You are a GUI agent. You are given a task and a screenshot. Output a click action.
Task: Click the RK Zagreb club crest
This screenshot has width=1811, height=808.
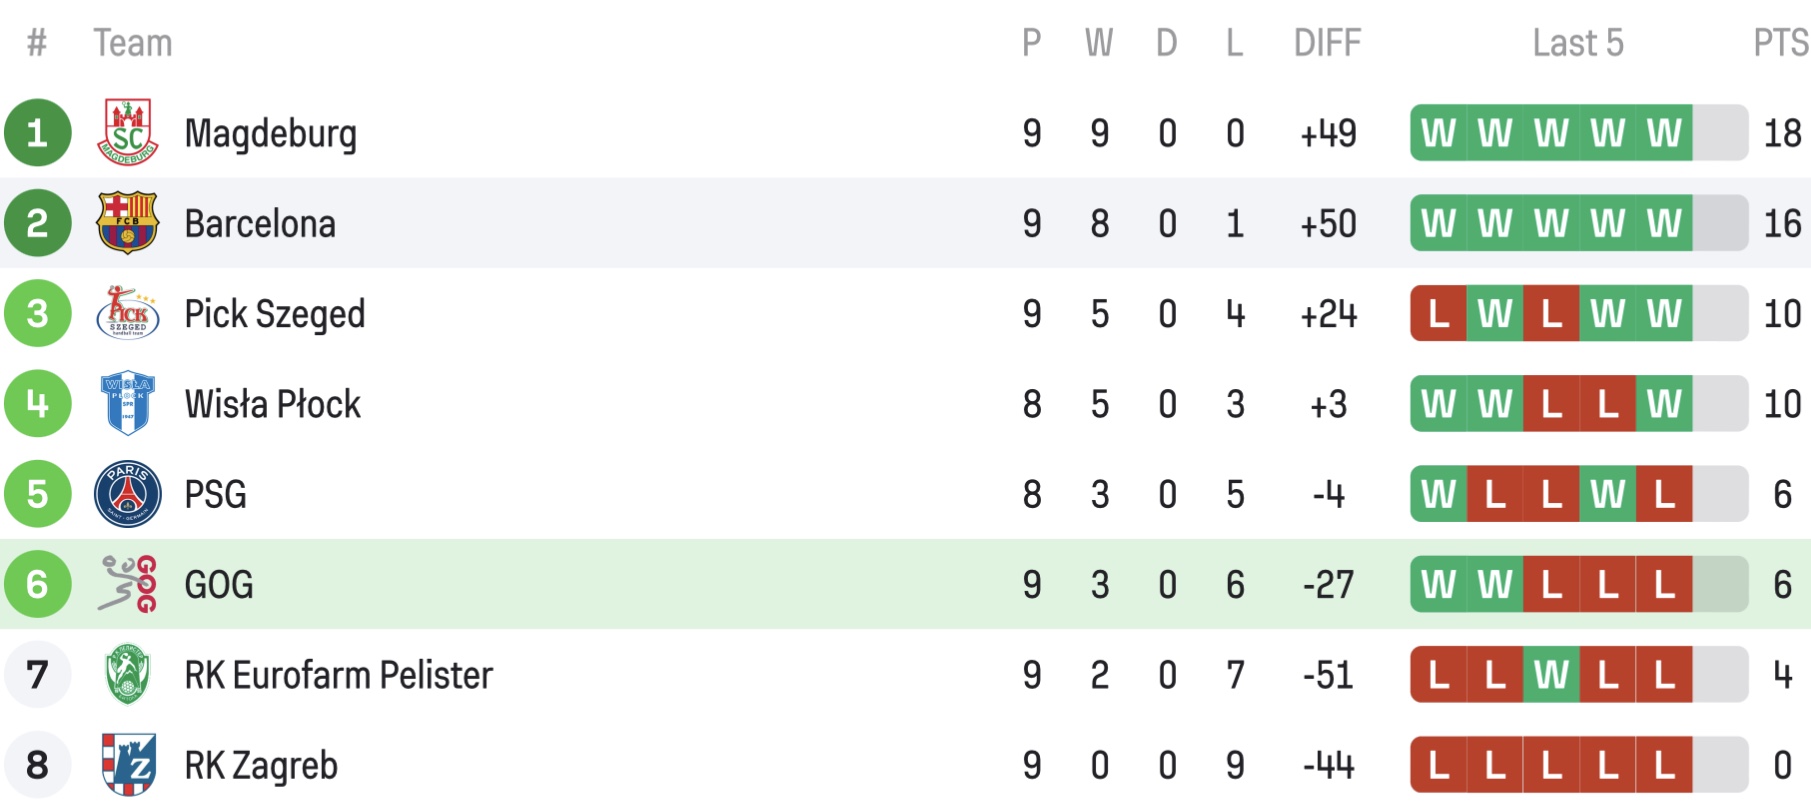pos(128,765)
